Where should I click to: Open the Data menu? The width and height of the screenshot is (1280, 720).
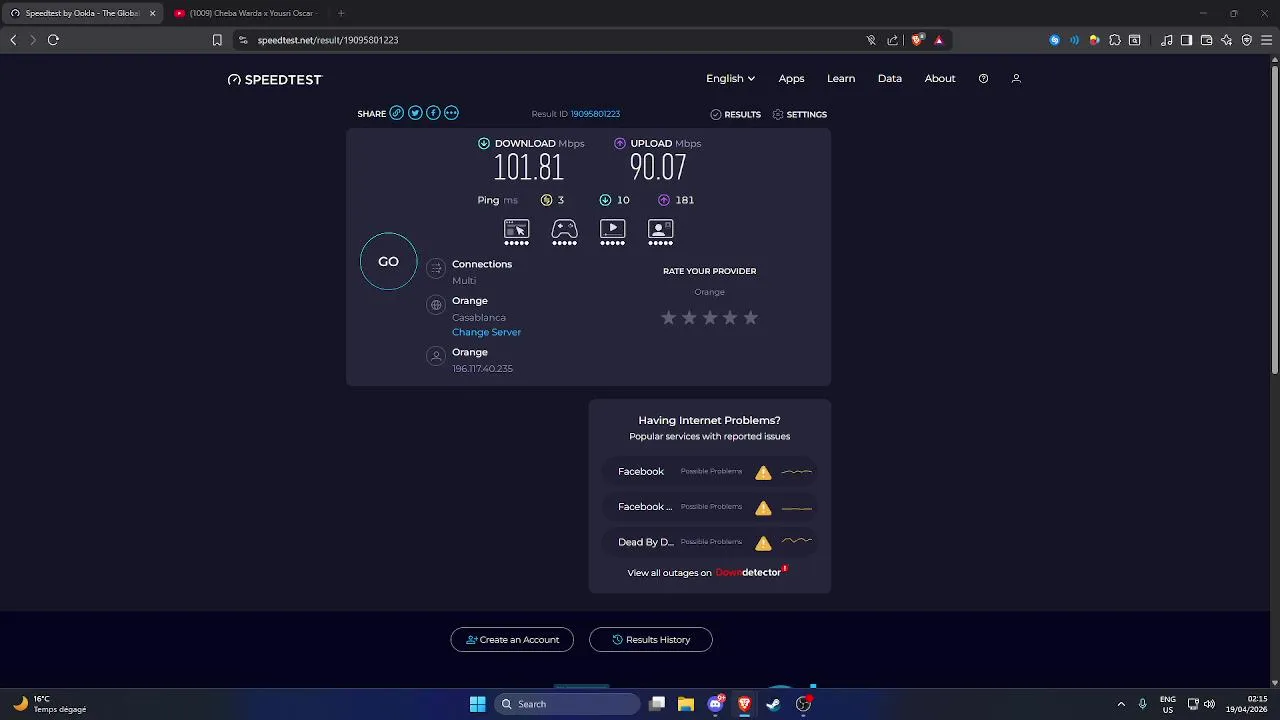(890, 78)
